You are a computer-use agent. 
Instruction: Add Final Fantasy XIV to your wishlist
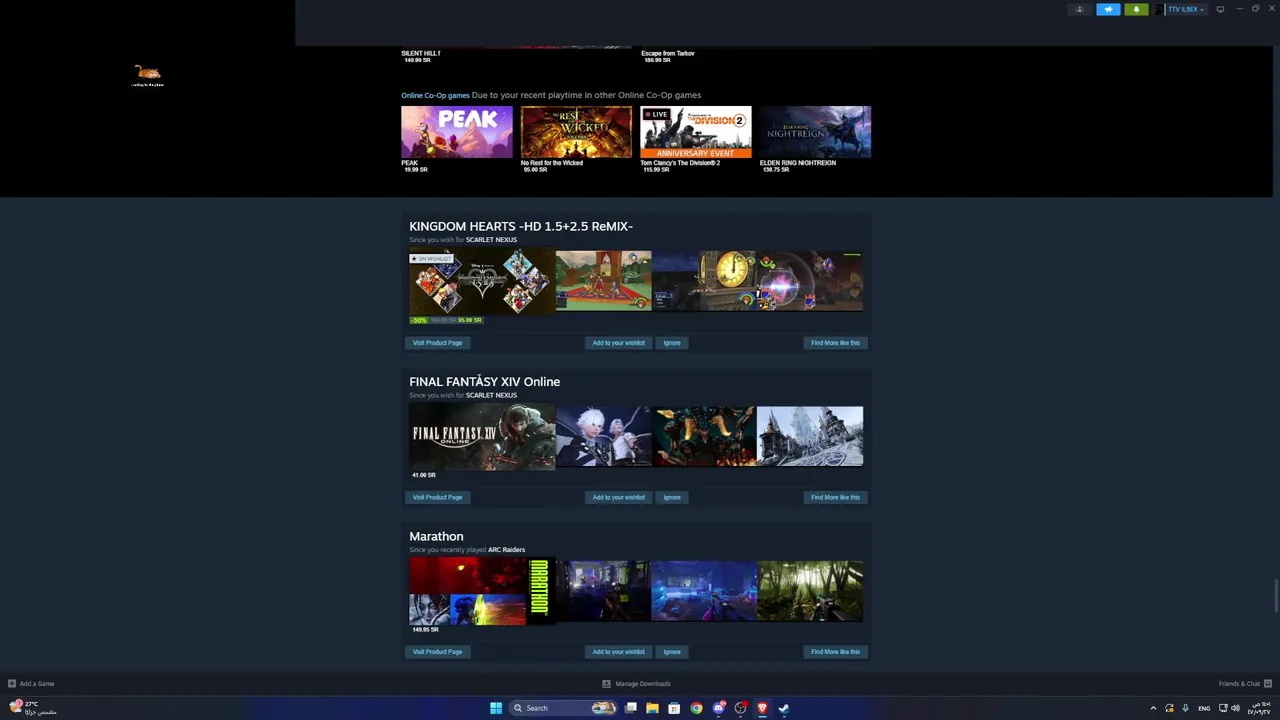618,497
